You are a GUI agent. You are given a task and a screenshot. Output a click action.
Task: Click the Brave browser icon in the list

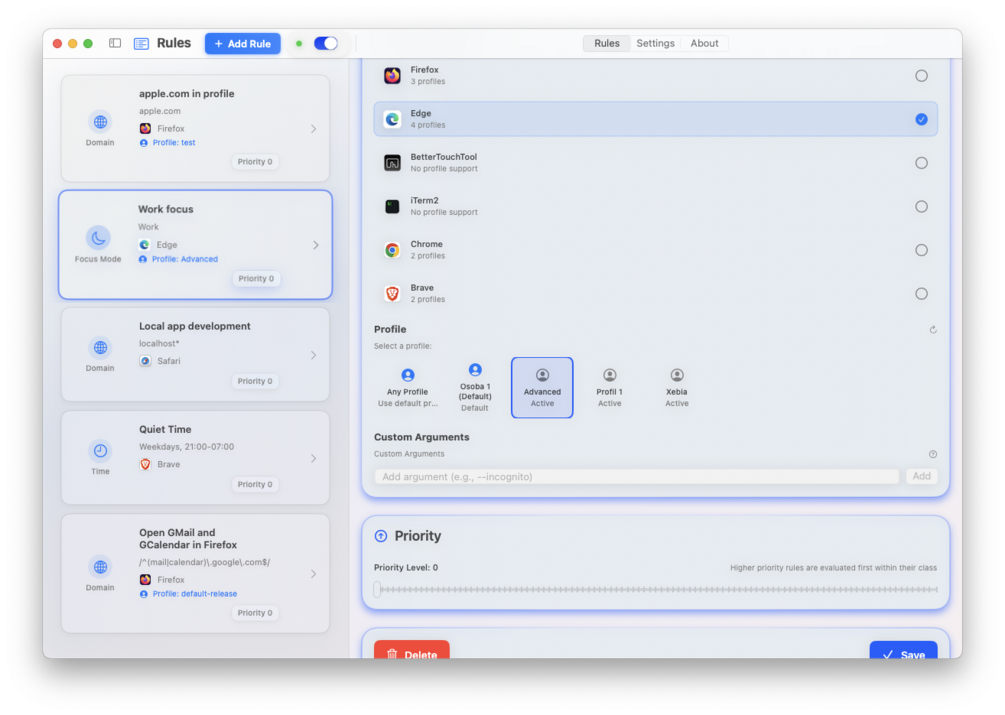[x=392, y=293]
